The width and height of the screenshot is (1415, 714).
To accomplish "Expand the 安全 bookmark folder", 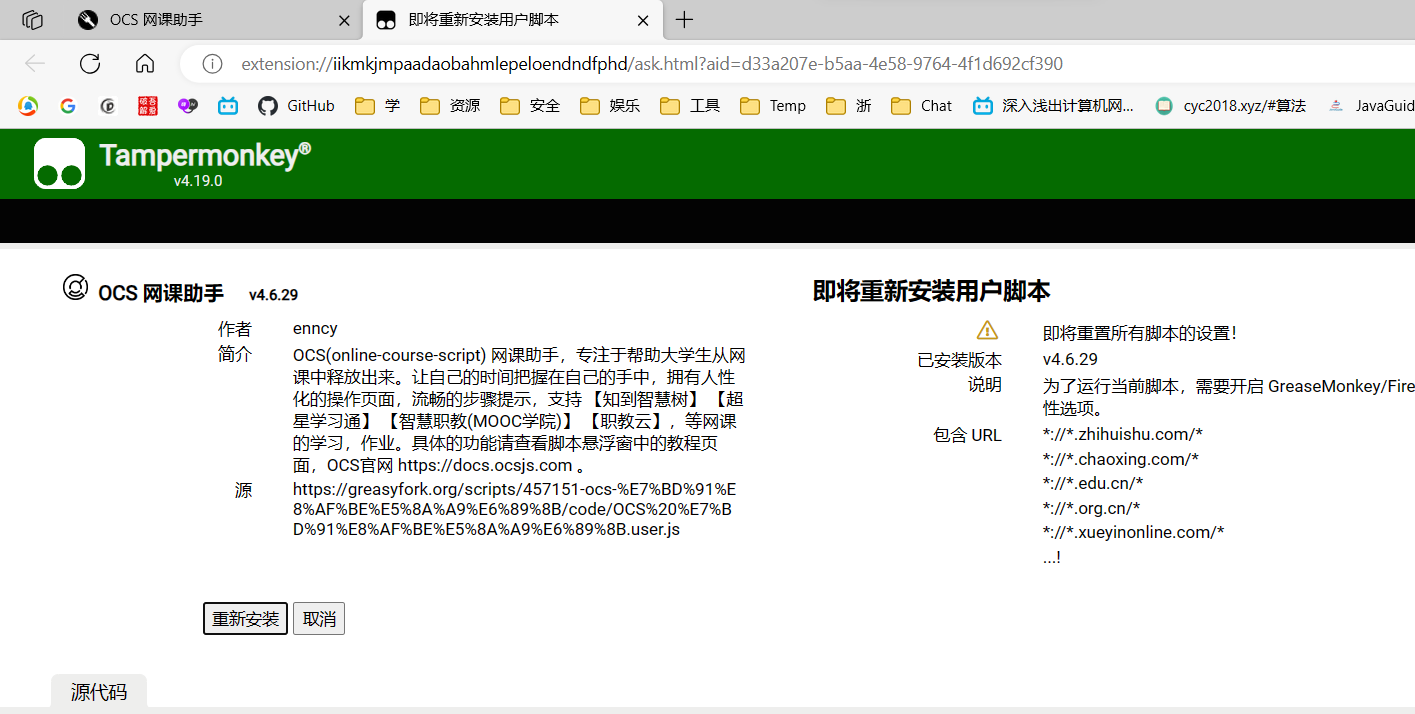I will (530, 106).
